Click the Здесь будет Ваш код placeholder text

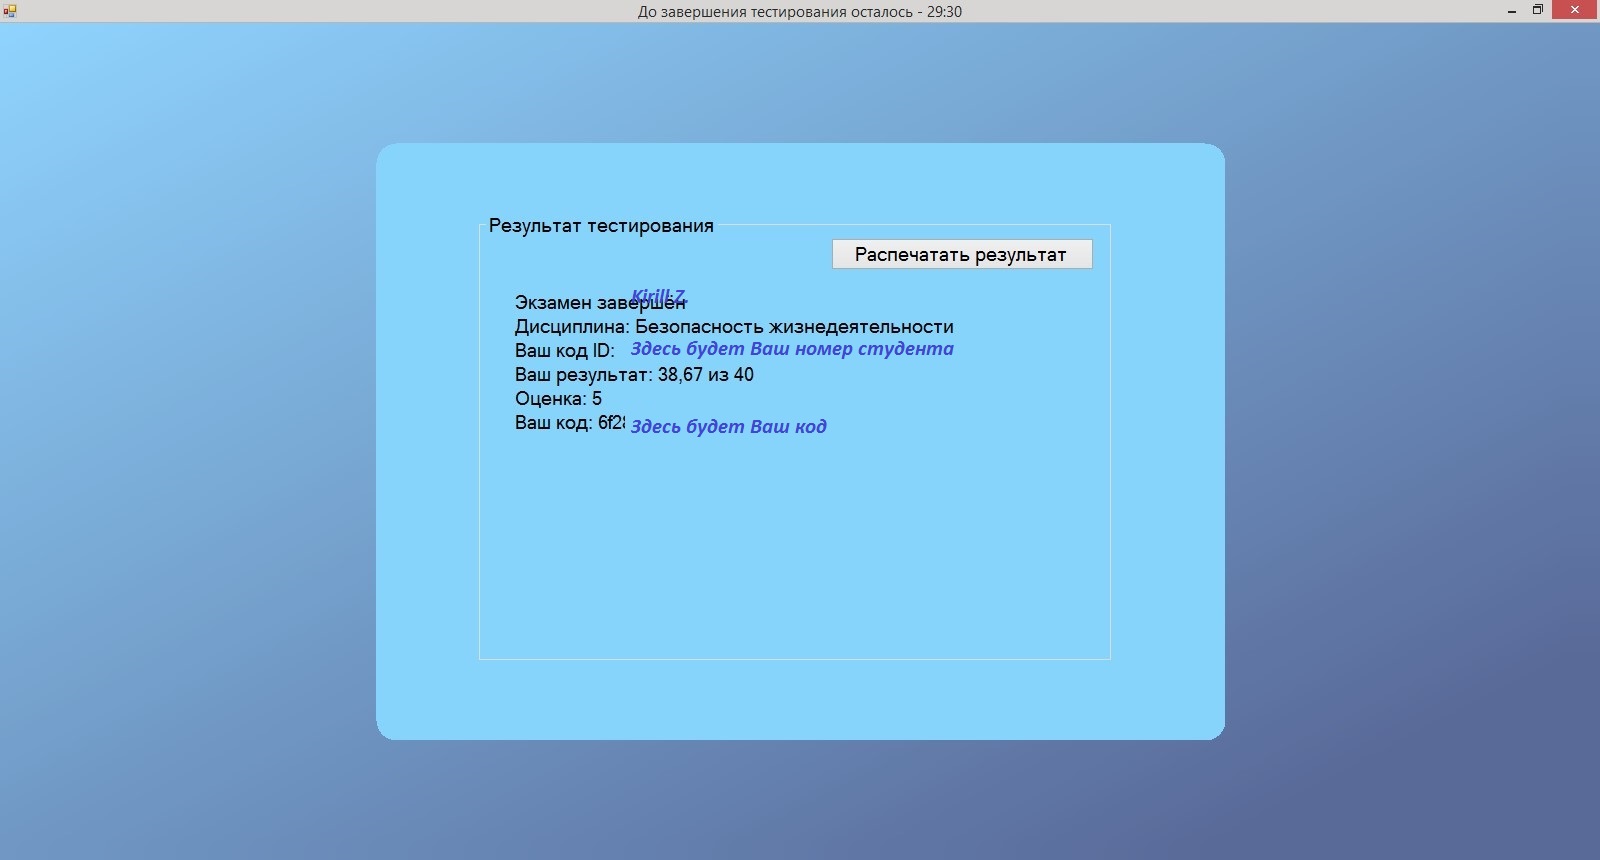click(728, 426)
